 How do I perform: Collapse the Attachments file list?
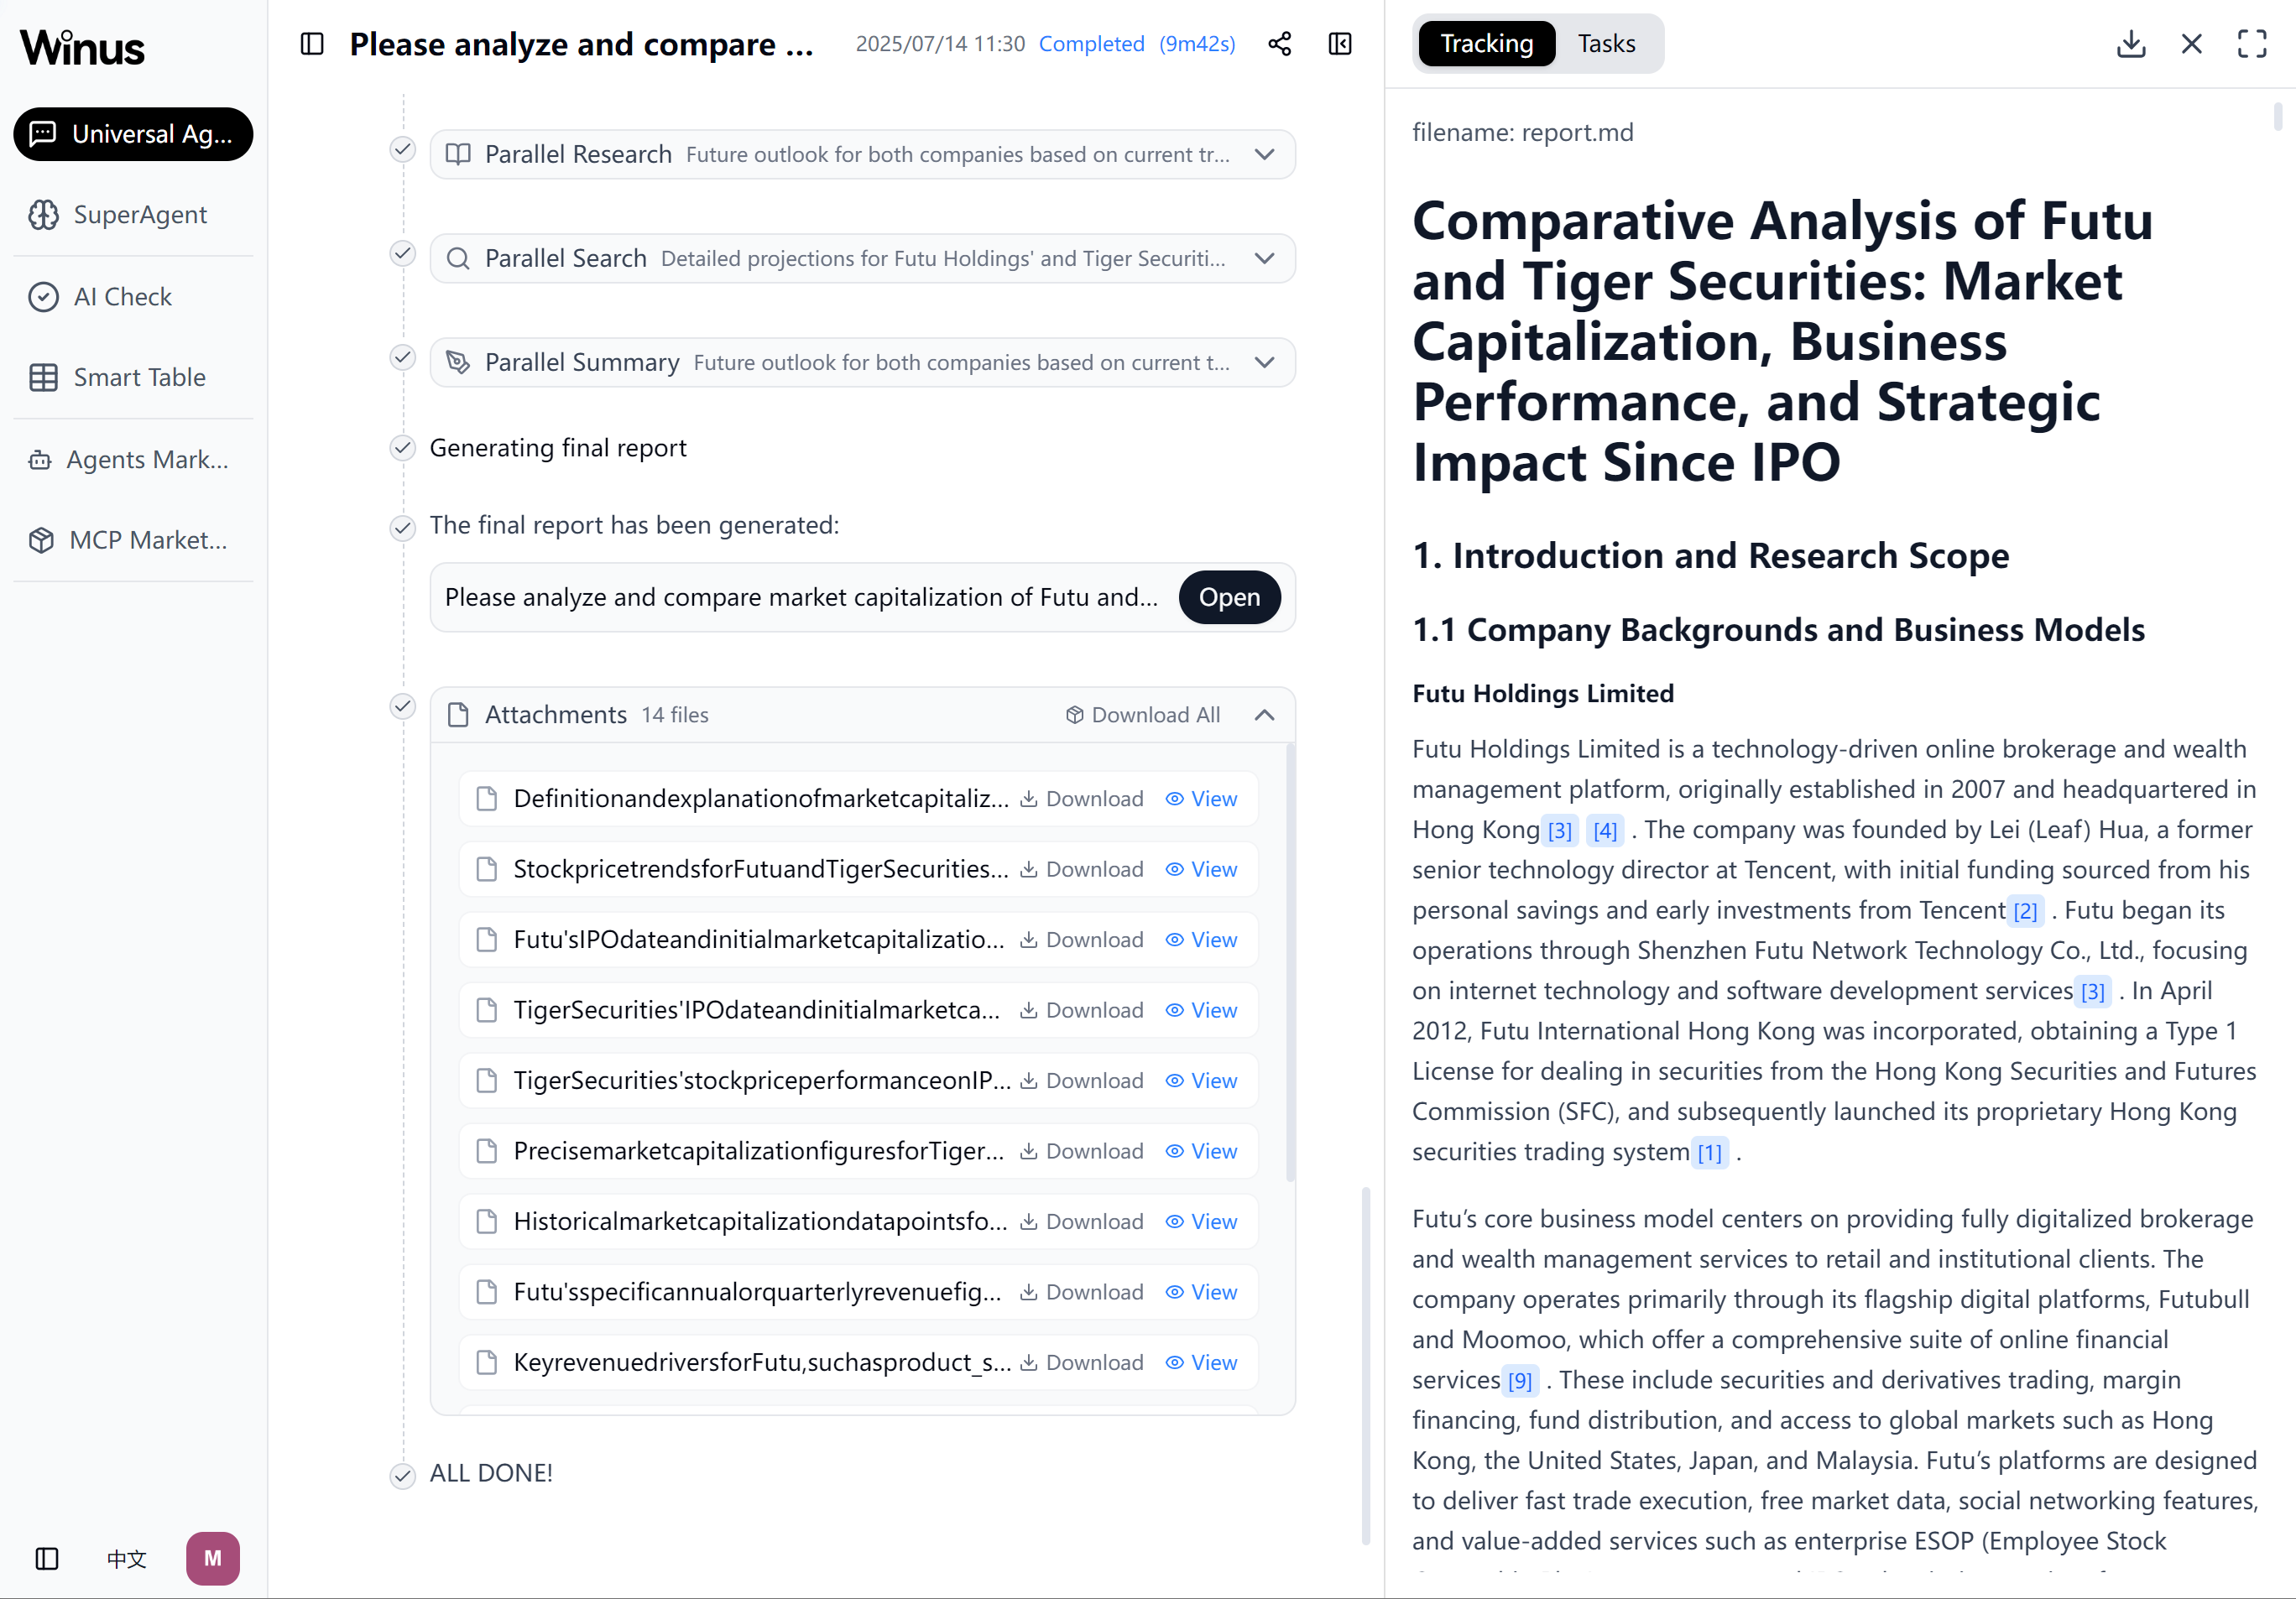point(1264,715)
